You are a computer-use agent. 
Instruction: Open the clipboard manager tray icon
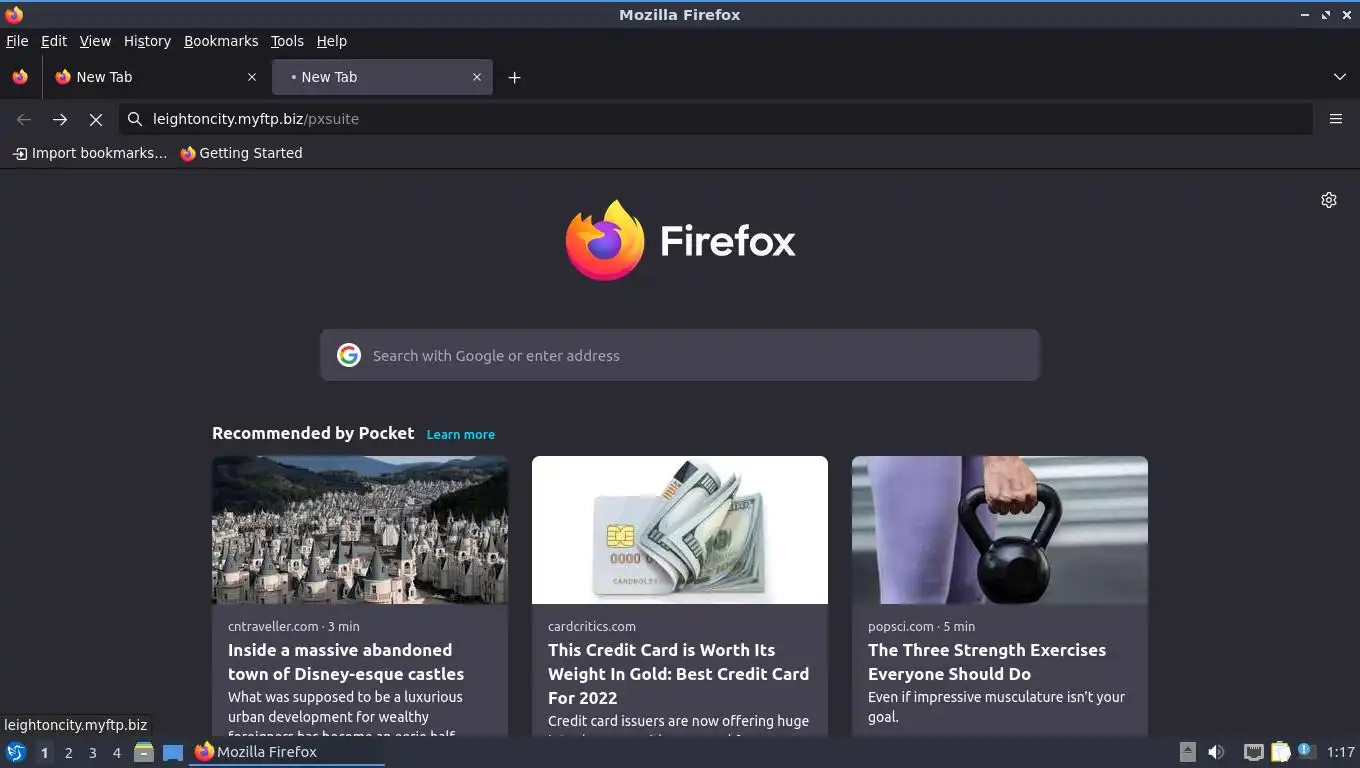click(x=1281, y=752)
